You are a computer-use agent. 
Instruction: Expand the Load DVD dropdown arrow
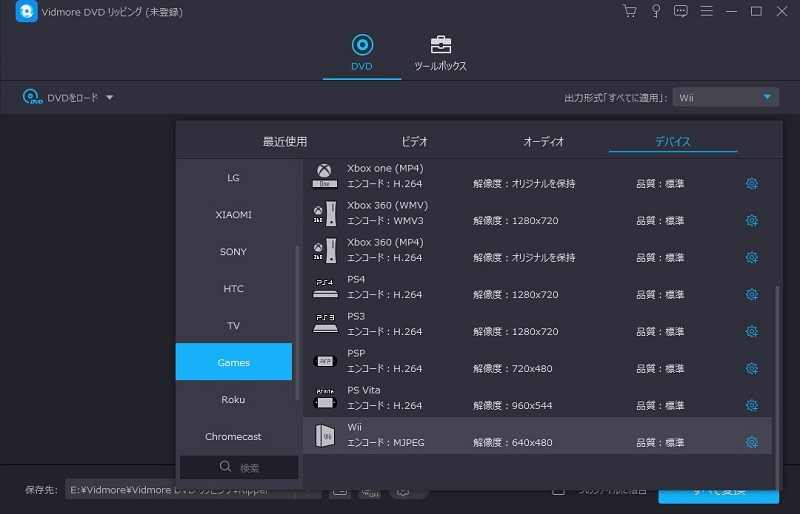110,97
